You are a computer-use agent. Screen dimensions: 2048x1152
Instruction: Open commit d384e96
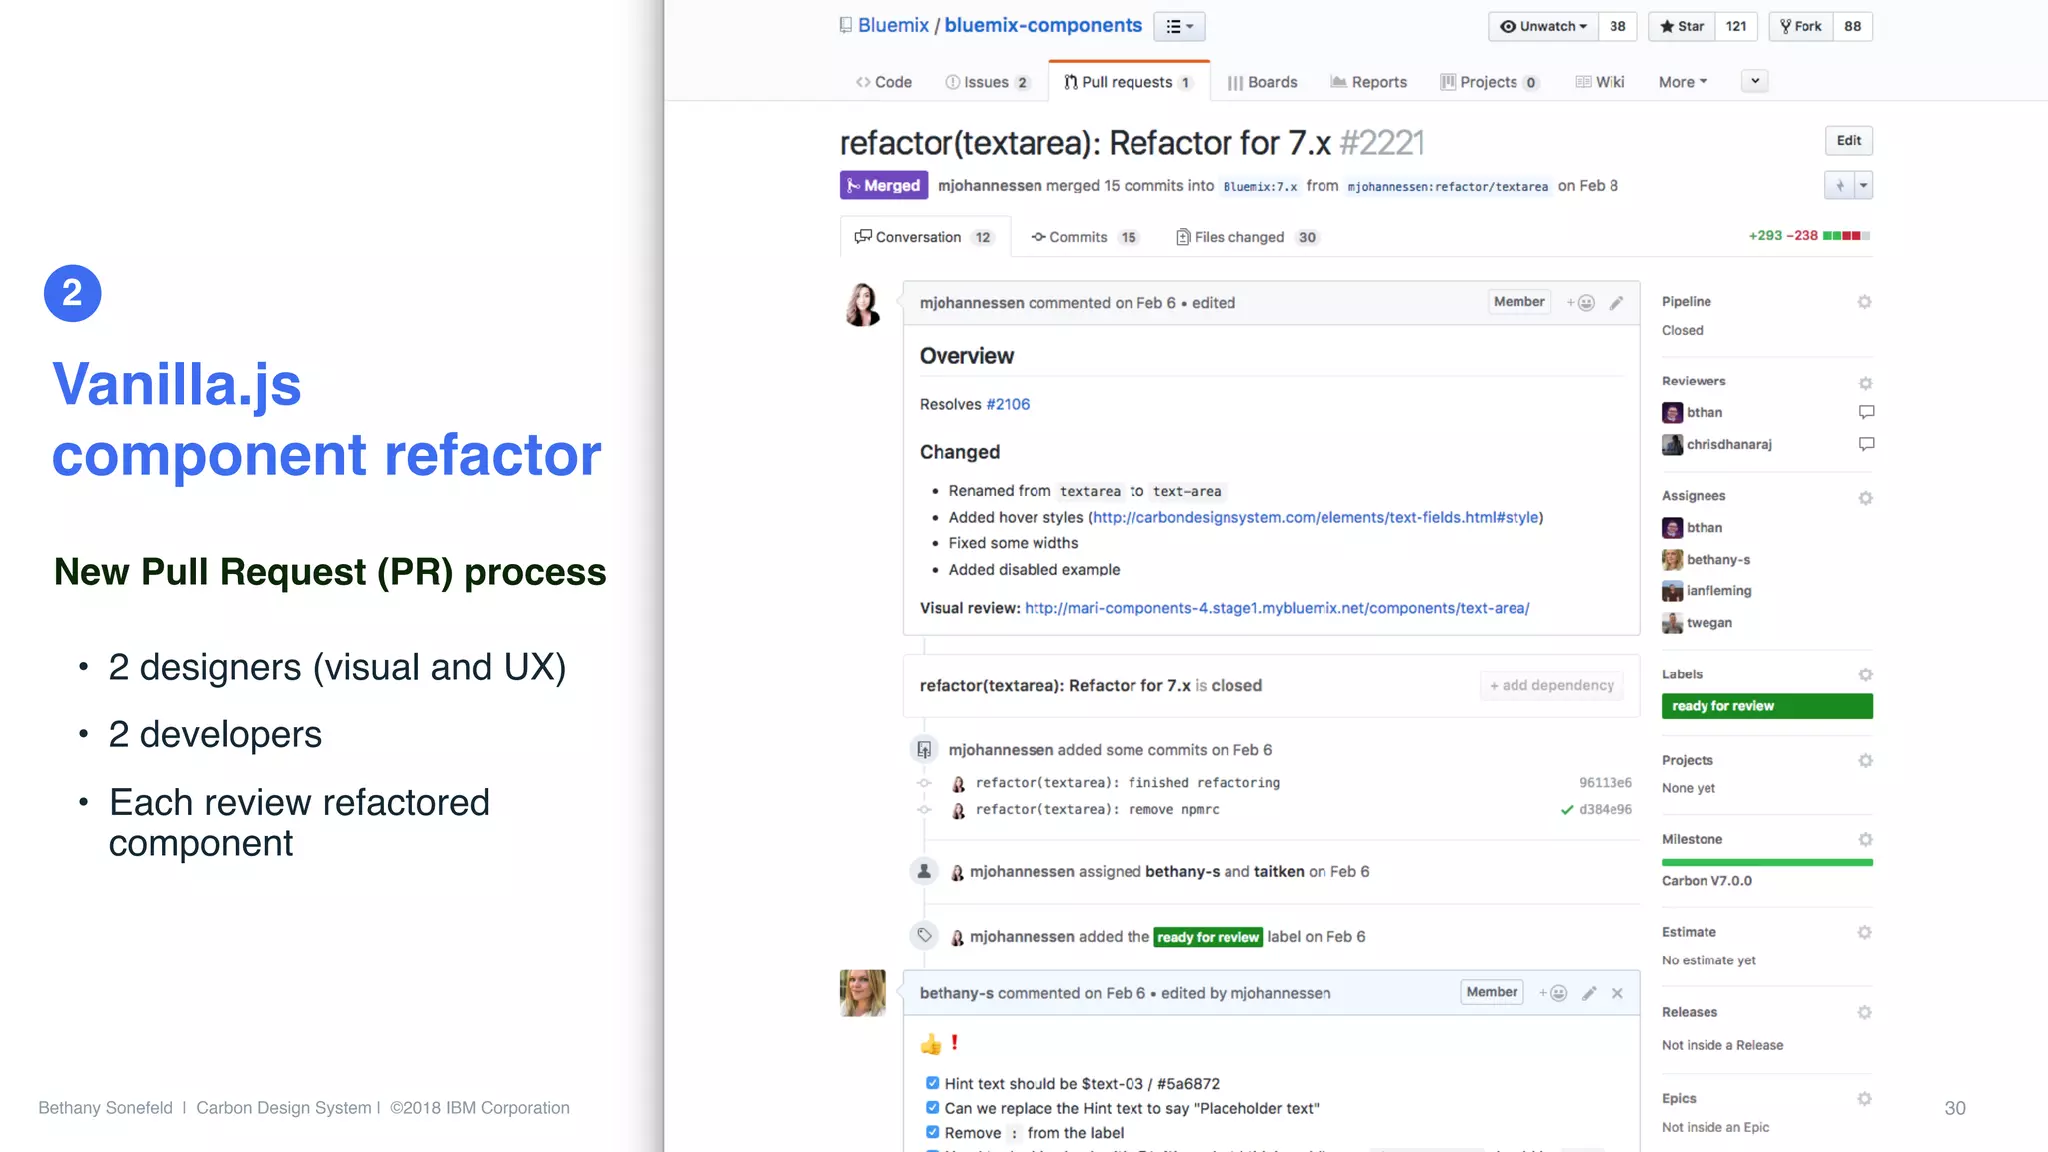[1605, 810]
